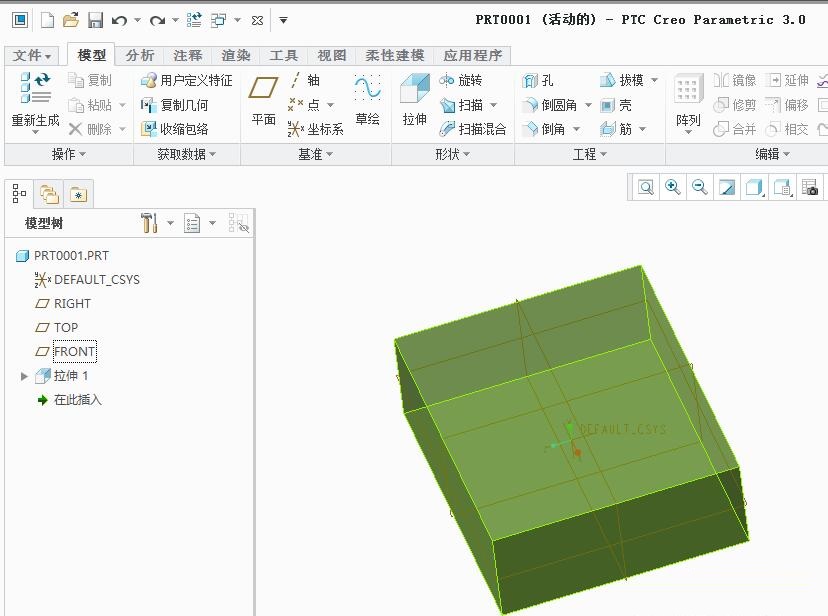Select the 镜像 mirror tool
Image resolution: width=828 pixels, height=616 pixels.
(735, 80)
